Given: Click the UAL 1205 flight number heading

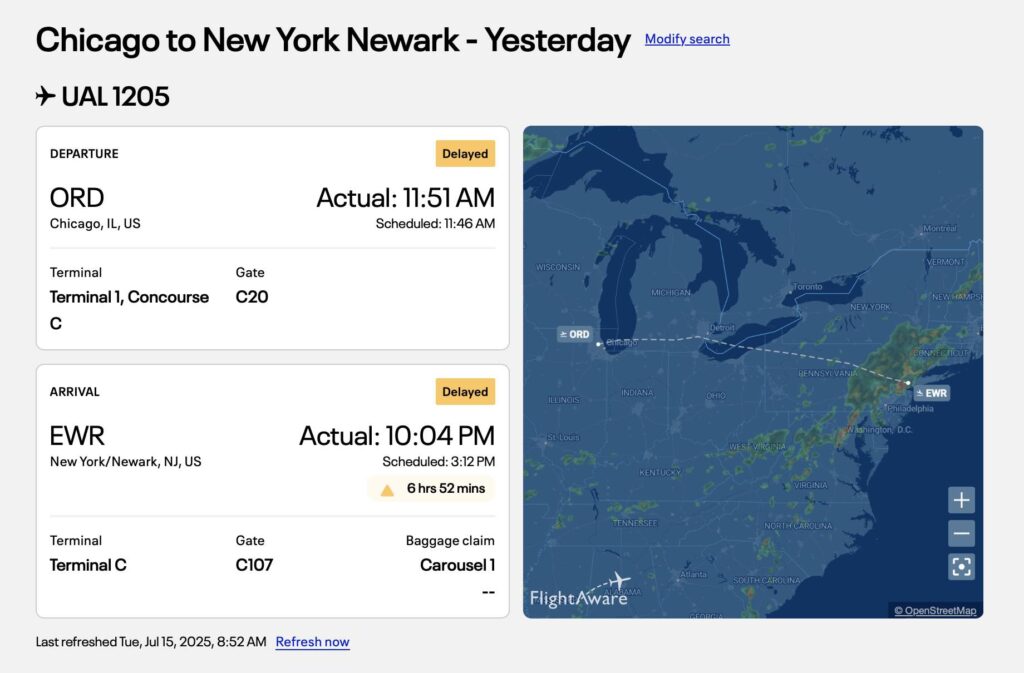Looking at the screenshot, I should coord(115,97).
